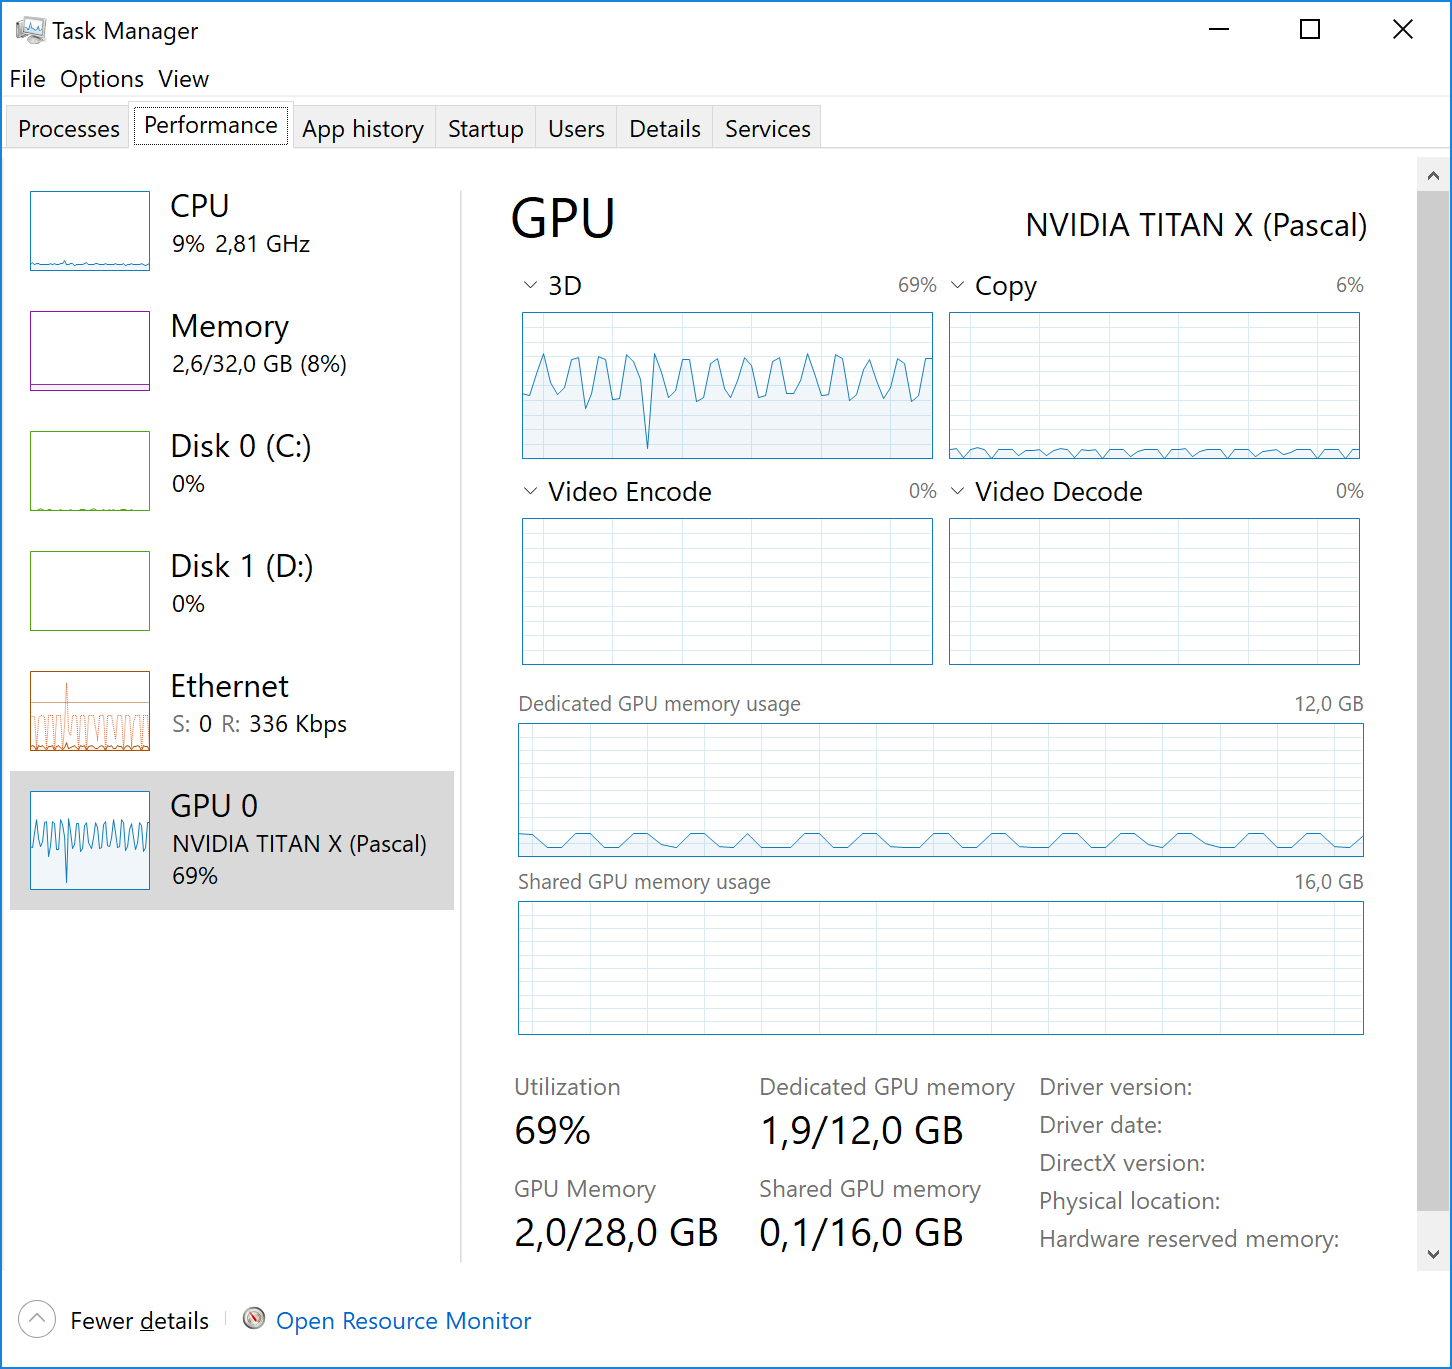
Task: Open the File menu
Action: point(28,79)
